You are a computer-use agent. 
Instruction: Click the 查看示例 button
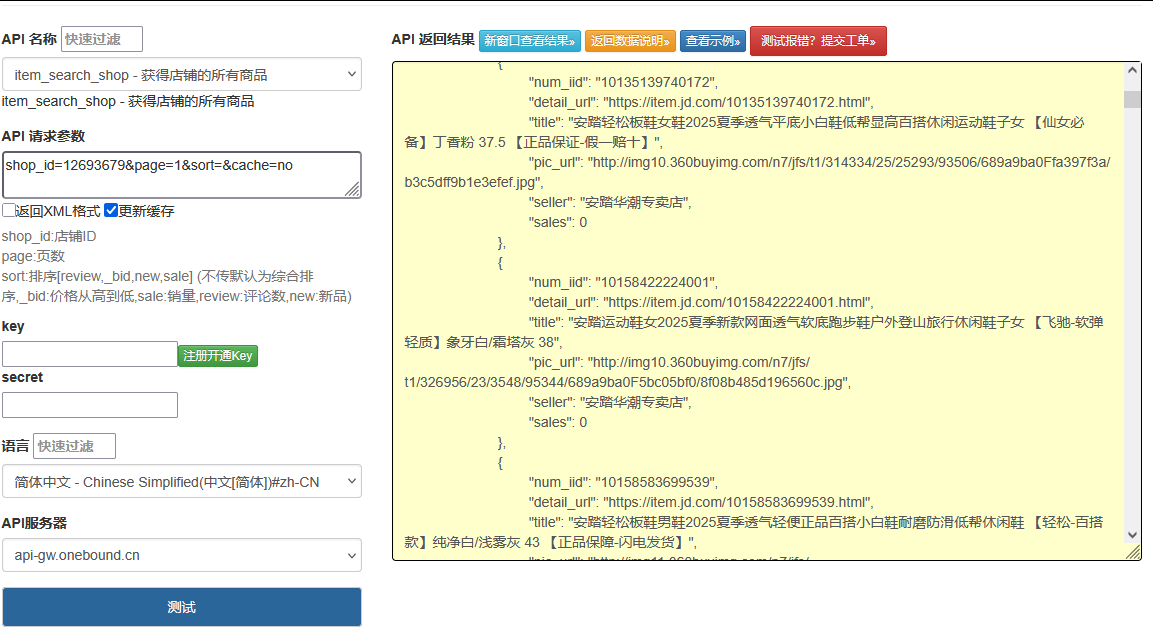coord(713,41)
